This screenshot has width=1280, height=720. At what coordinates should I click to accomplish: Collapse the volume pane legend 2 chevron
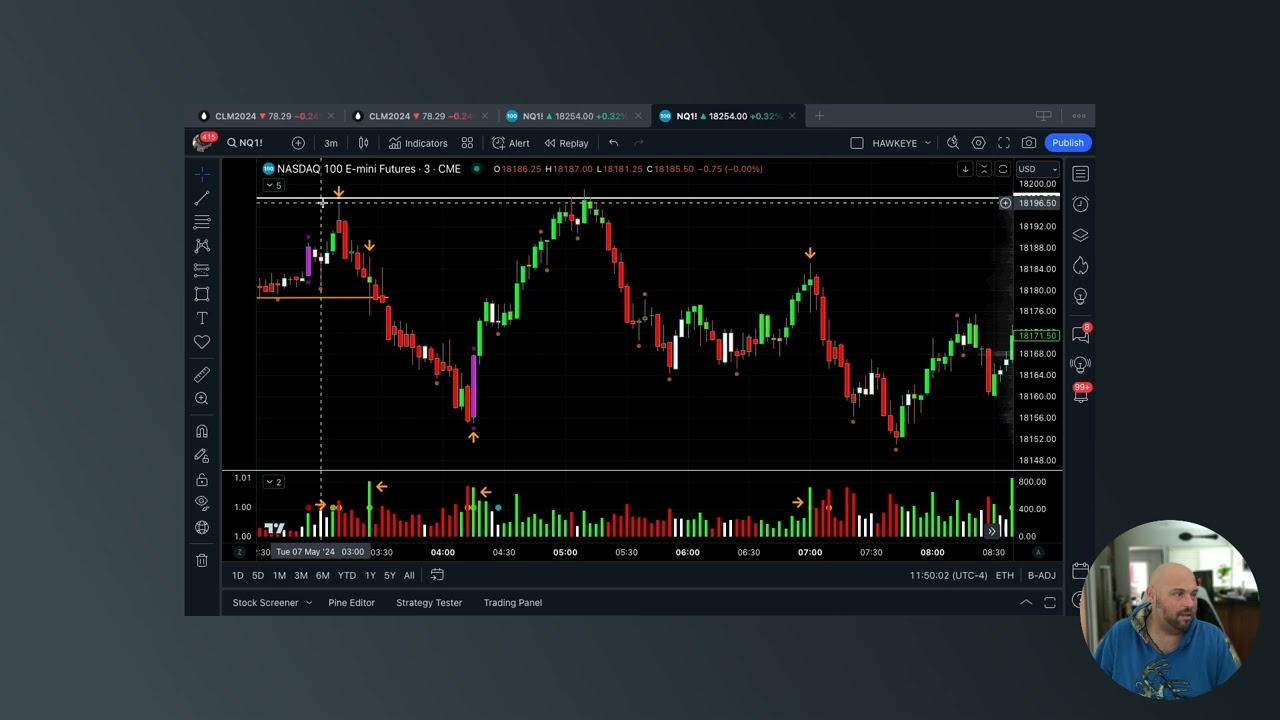point(274,482)
